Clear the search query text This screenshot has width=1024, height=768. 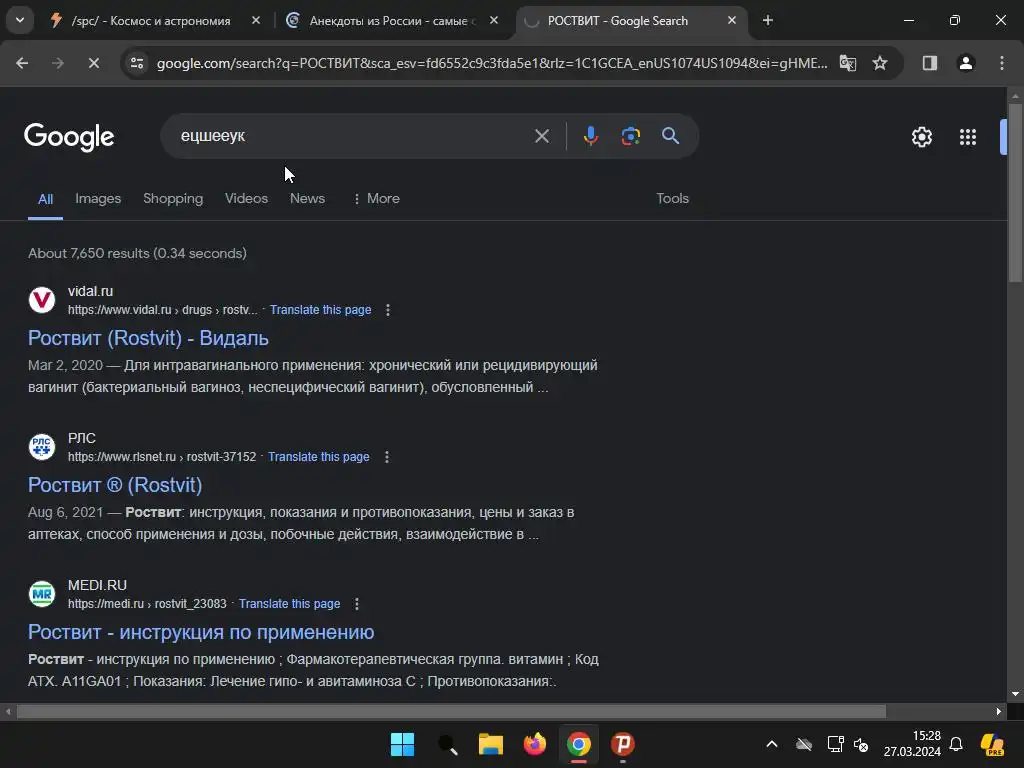click(x=542, y=136)
